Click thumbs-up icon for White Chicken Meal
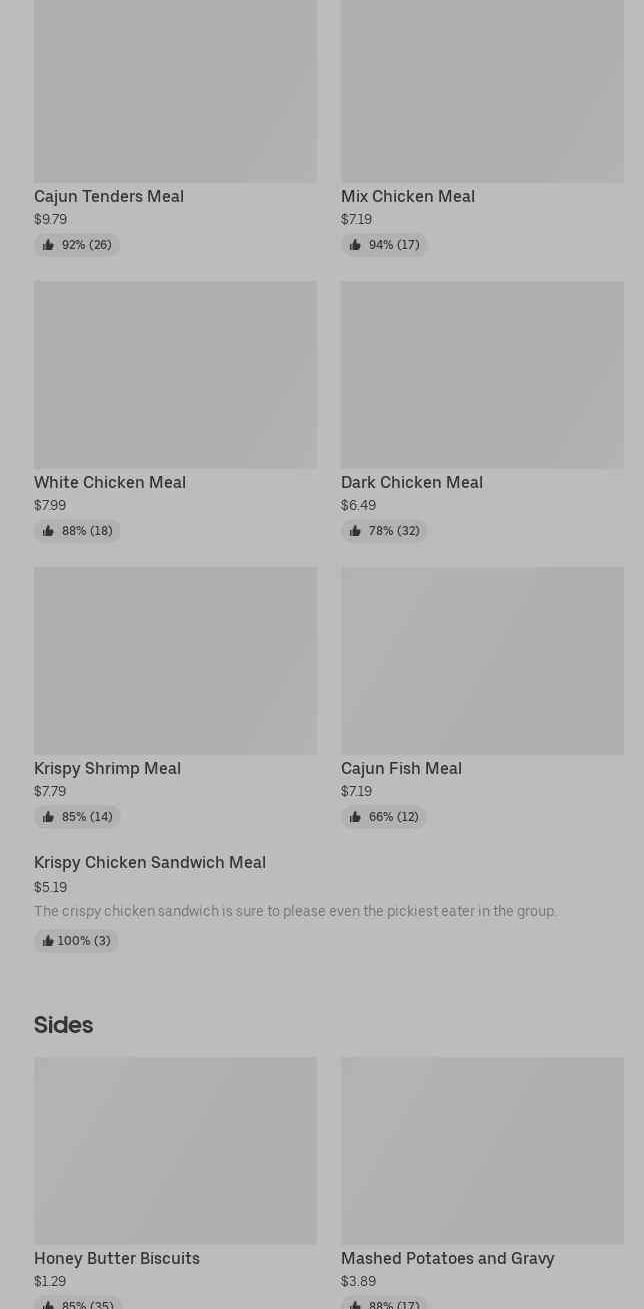Viewport: 644px width, 1309px height. tap(48, 531)
